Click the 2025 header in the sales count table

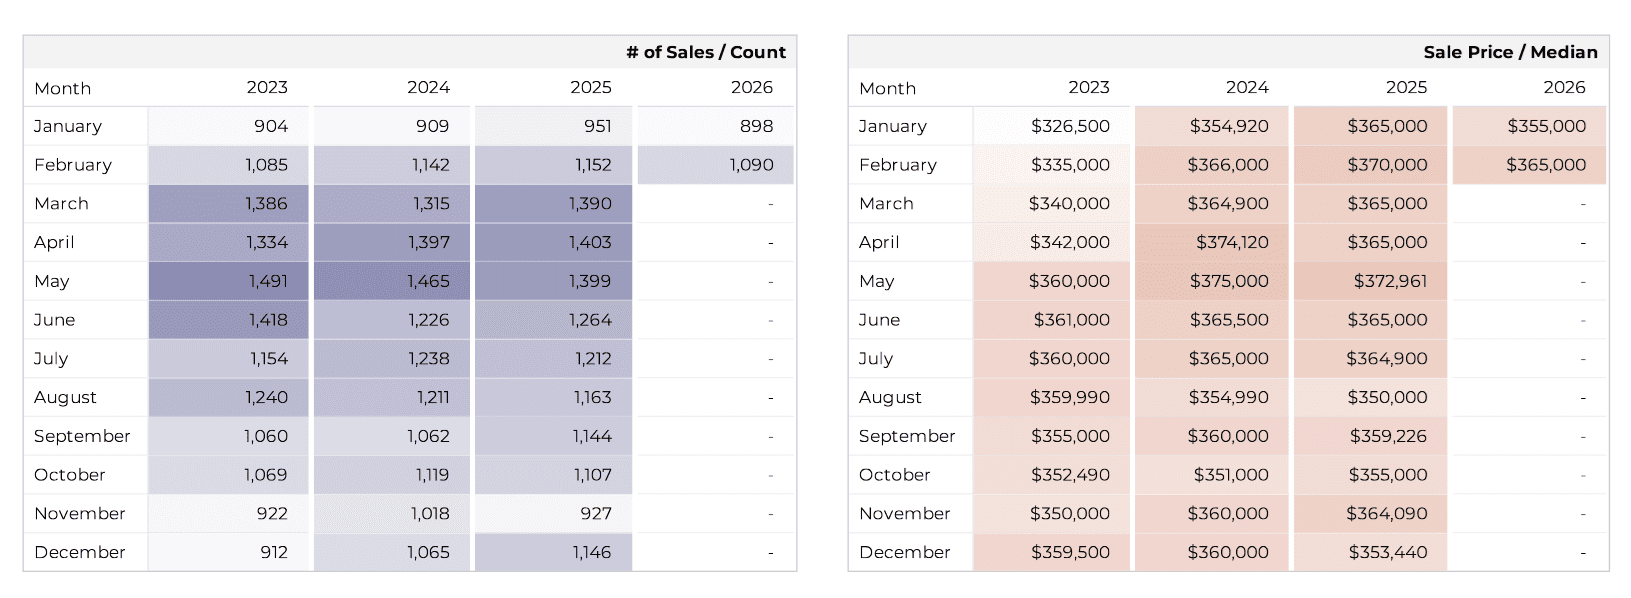(x=591, y=88)
